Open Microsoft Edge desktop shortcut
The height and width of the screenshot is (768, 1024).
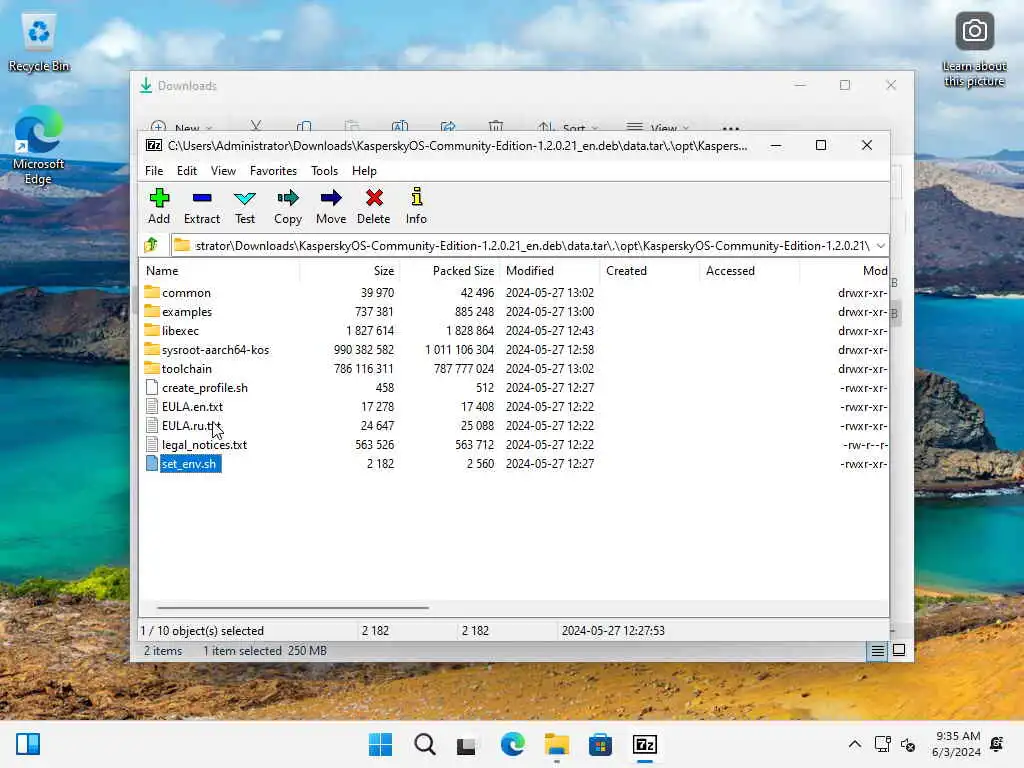[39, 147]
